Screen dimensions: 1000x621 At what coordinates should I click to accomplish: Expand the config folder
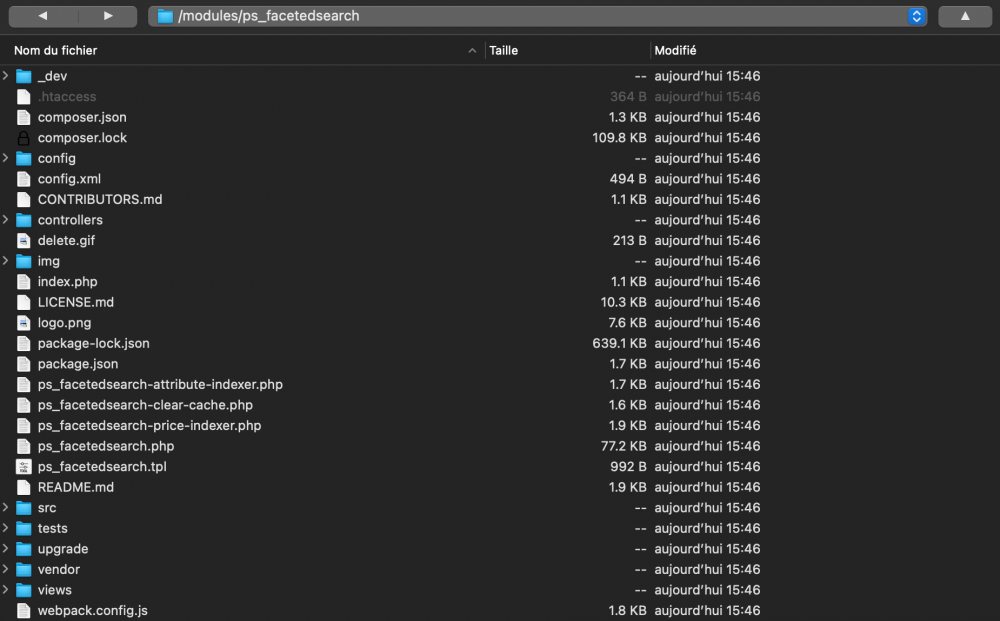tap(6, 158)
